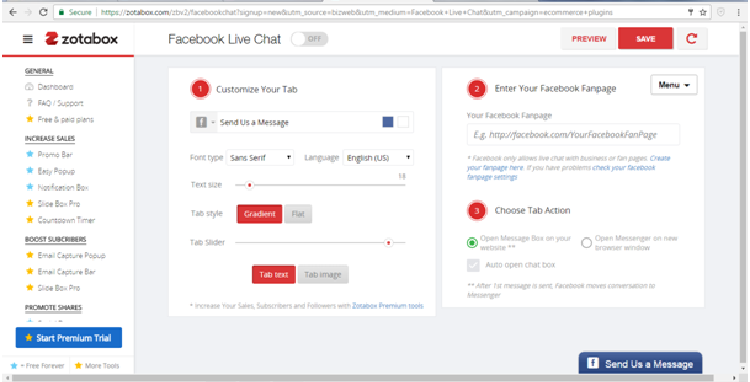This screenshot has width=750, height=382.
Task: Click the key icon in the address bar
Action: pos(691,12)
